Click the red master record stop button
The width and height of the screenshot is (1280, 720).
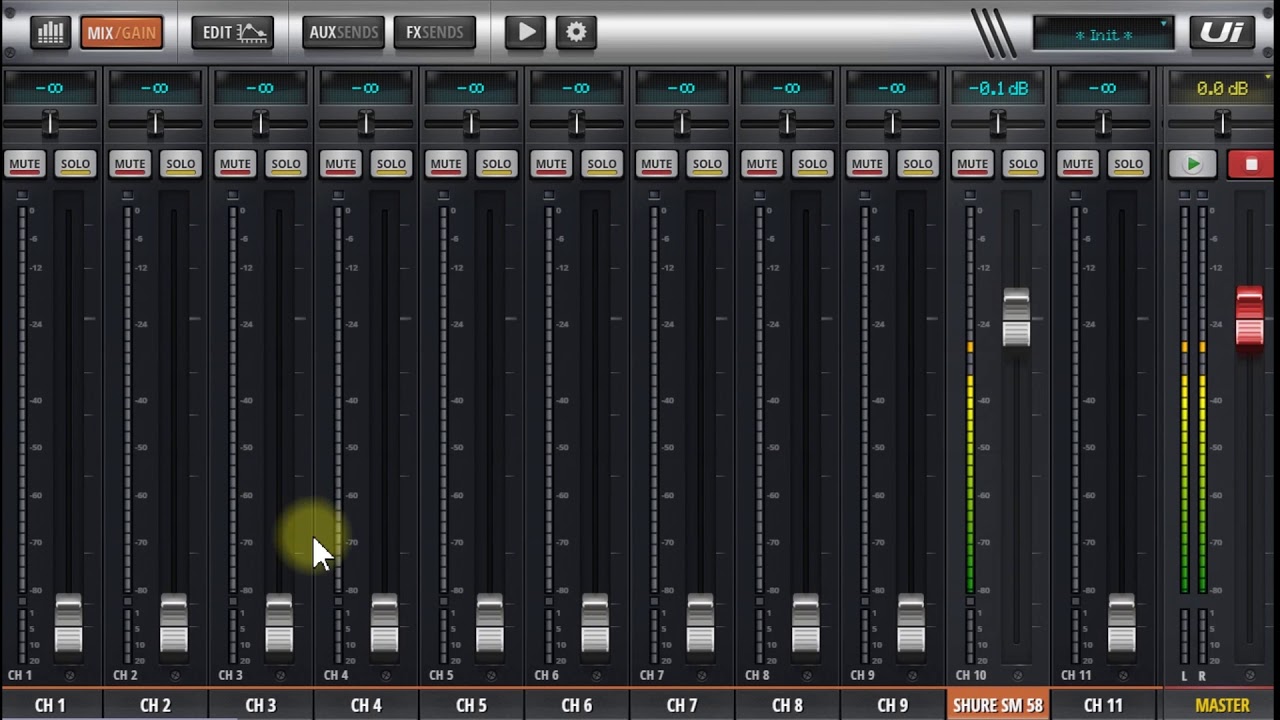coord(1251,164)
